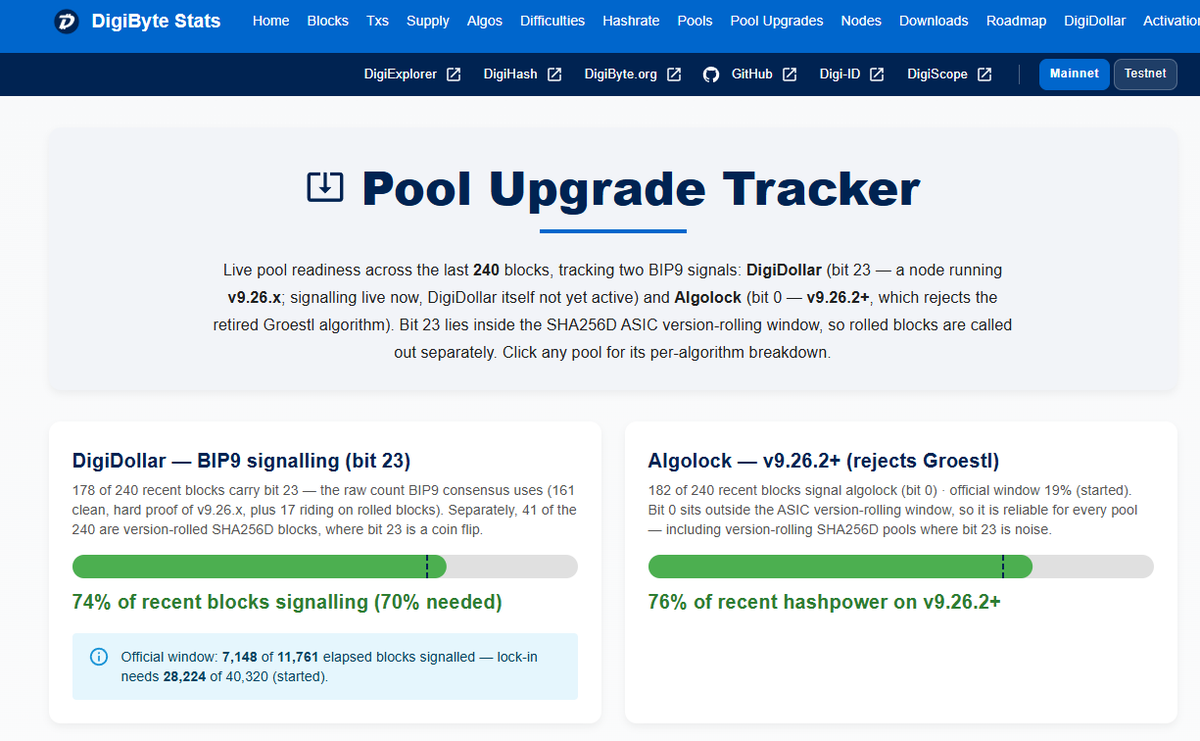Click the 'DigiDollar — BIP9 signalling (bit 23)' heading

coord(241,461)
